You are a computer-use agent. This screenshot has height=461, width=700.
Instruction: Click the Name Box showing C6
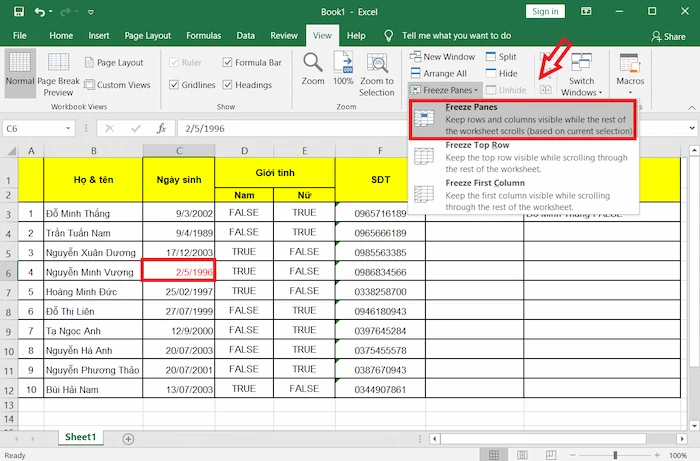pyautogui.click(x=33, y=129)
